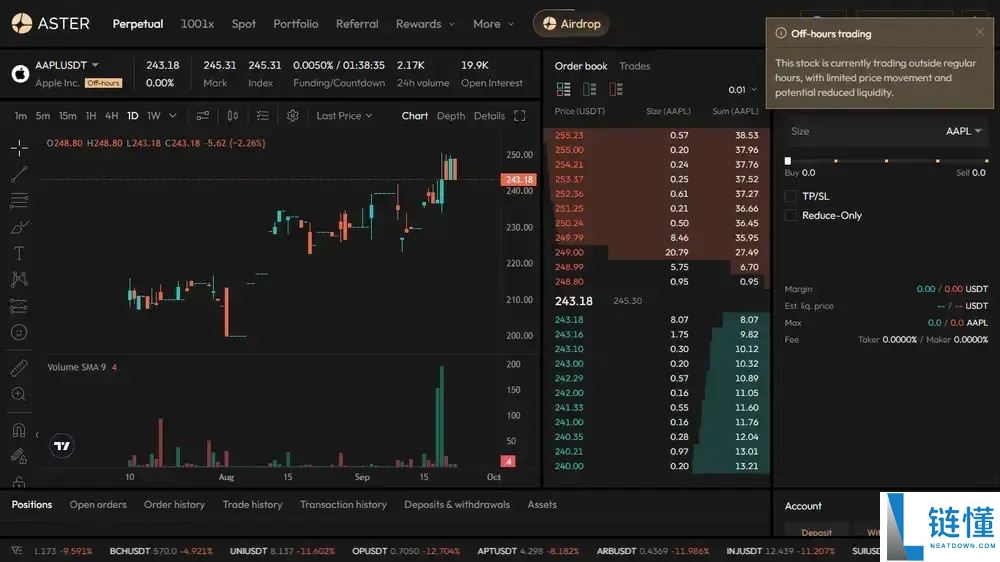Image resolution: width=1000 pixels, height=562 pixels.
Task: Click the 243.16 bid price row
Action: tap(657, 334)
